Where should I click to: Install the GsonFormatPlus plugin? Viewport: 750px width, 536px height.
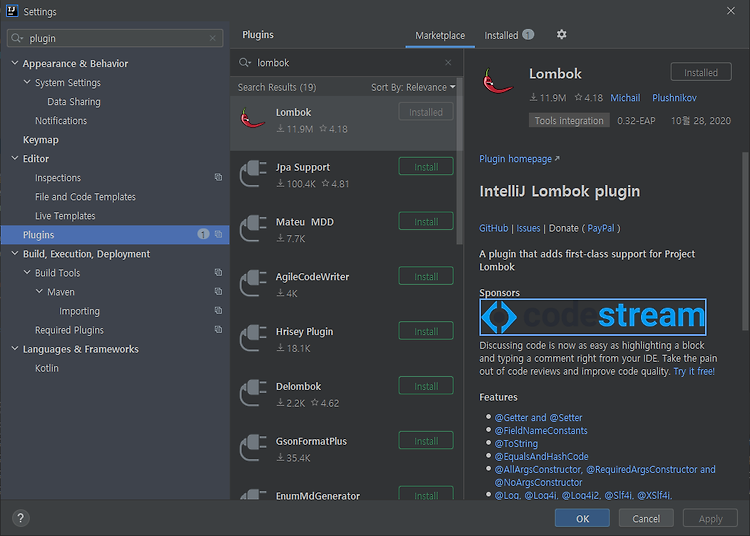pyautogui.click(x=426, y=440)
